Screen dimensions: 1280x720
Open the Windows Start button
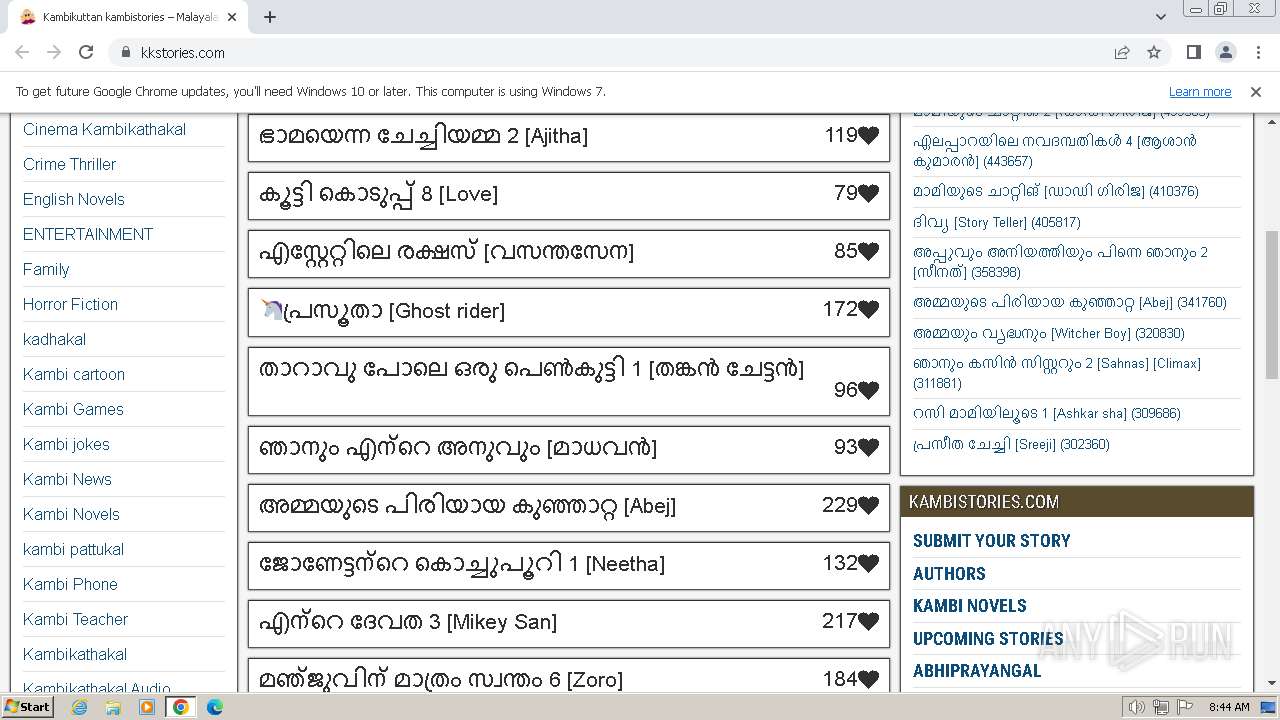click(27, 706)
